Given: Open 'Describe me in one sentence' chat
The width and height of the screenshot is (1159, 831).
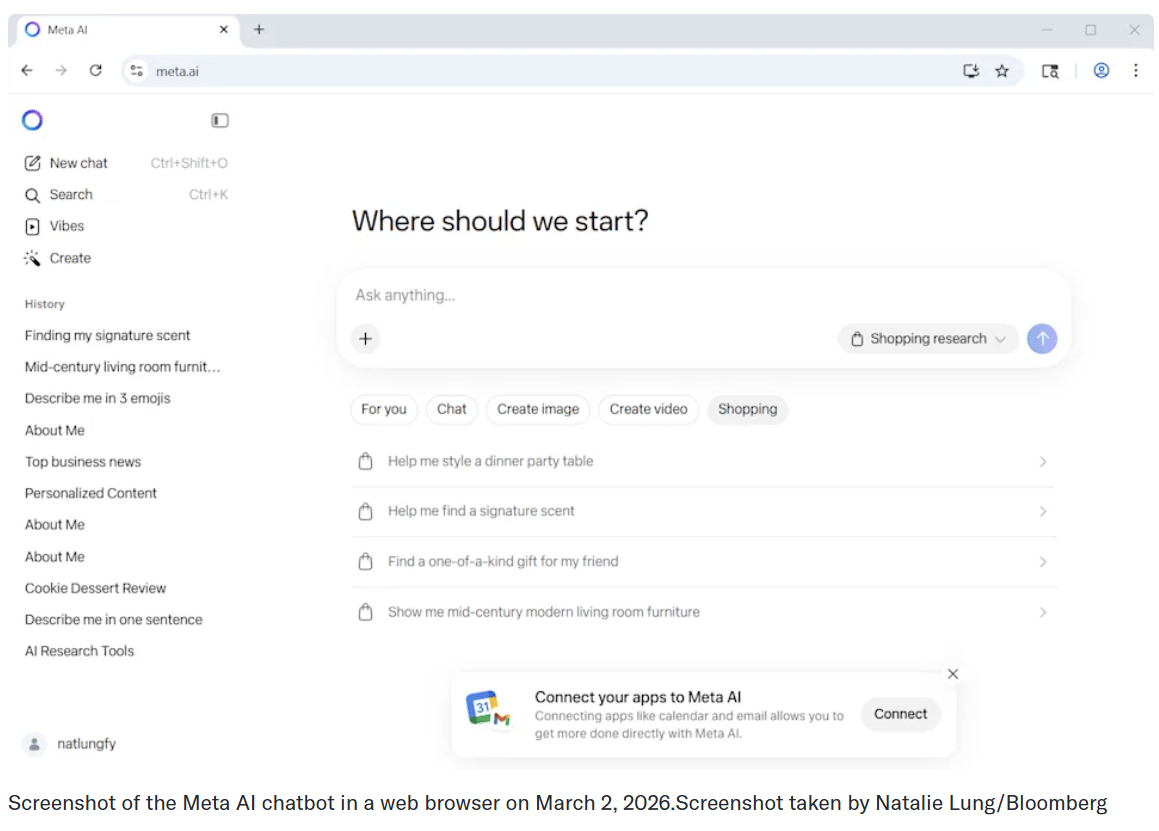Looking at the screenshot, I should 114,620.
